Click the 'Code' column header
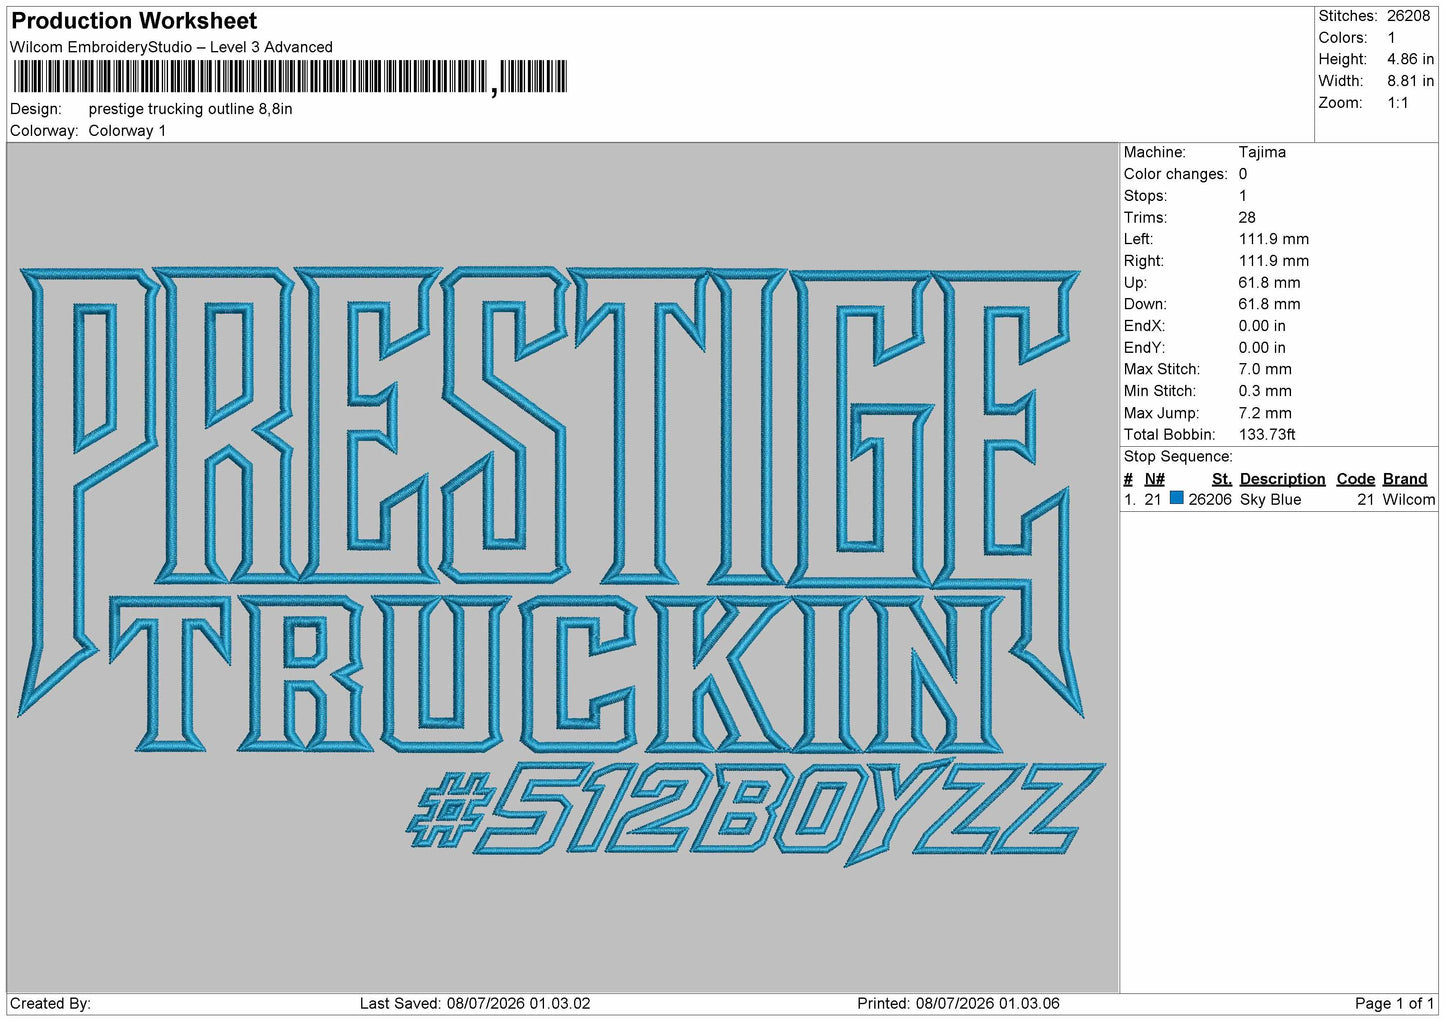 pyautogui.click(x=1355, y=479)
